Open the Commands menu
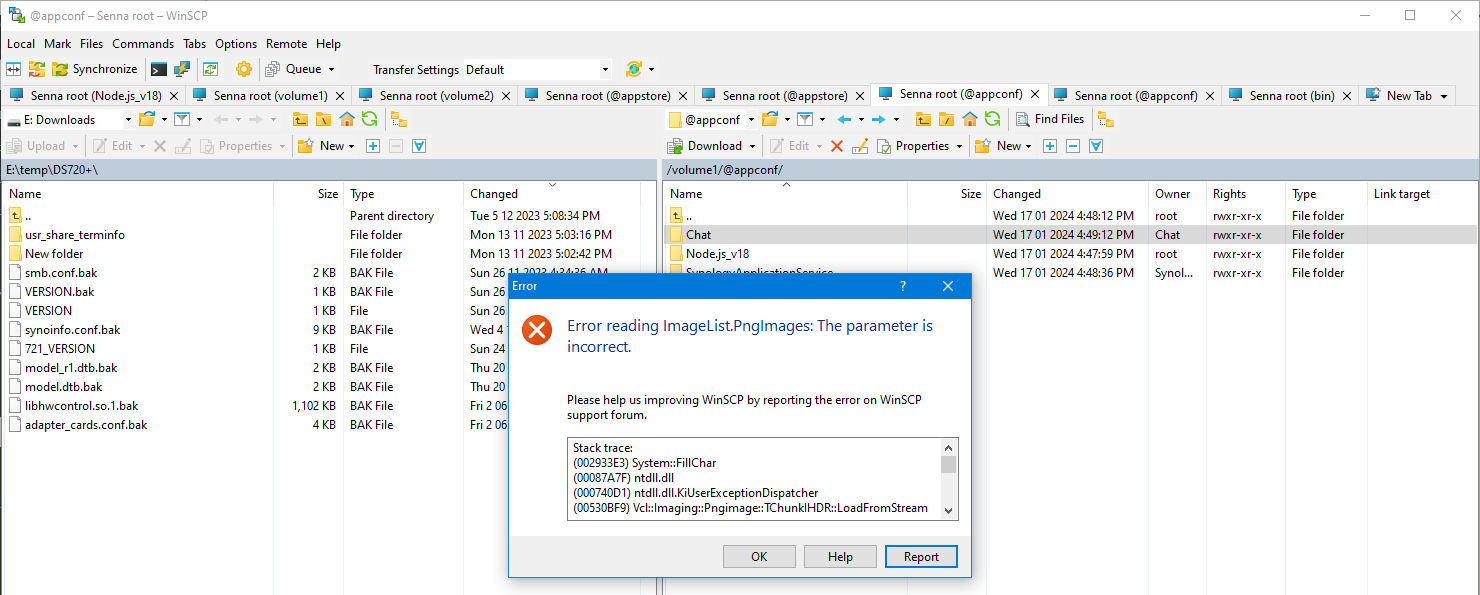 point(142,43)
